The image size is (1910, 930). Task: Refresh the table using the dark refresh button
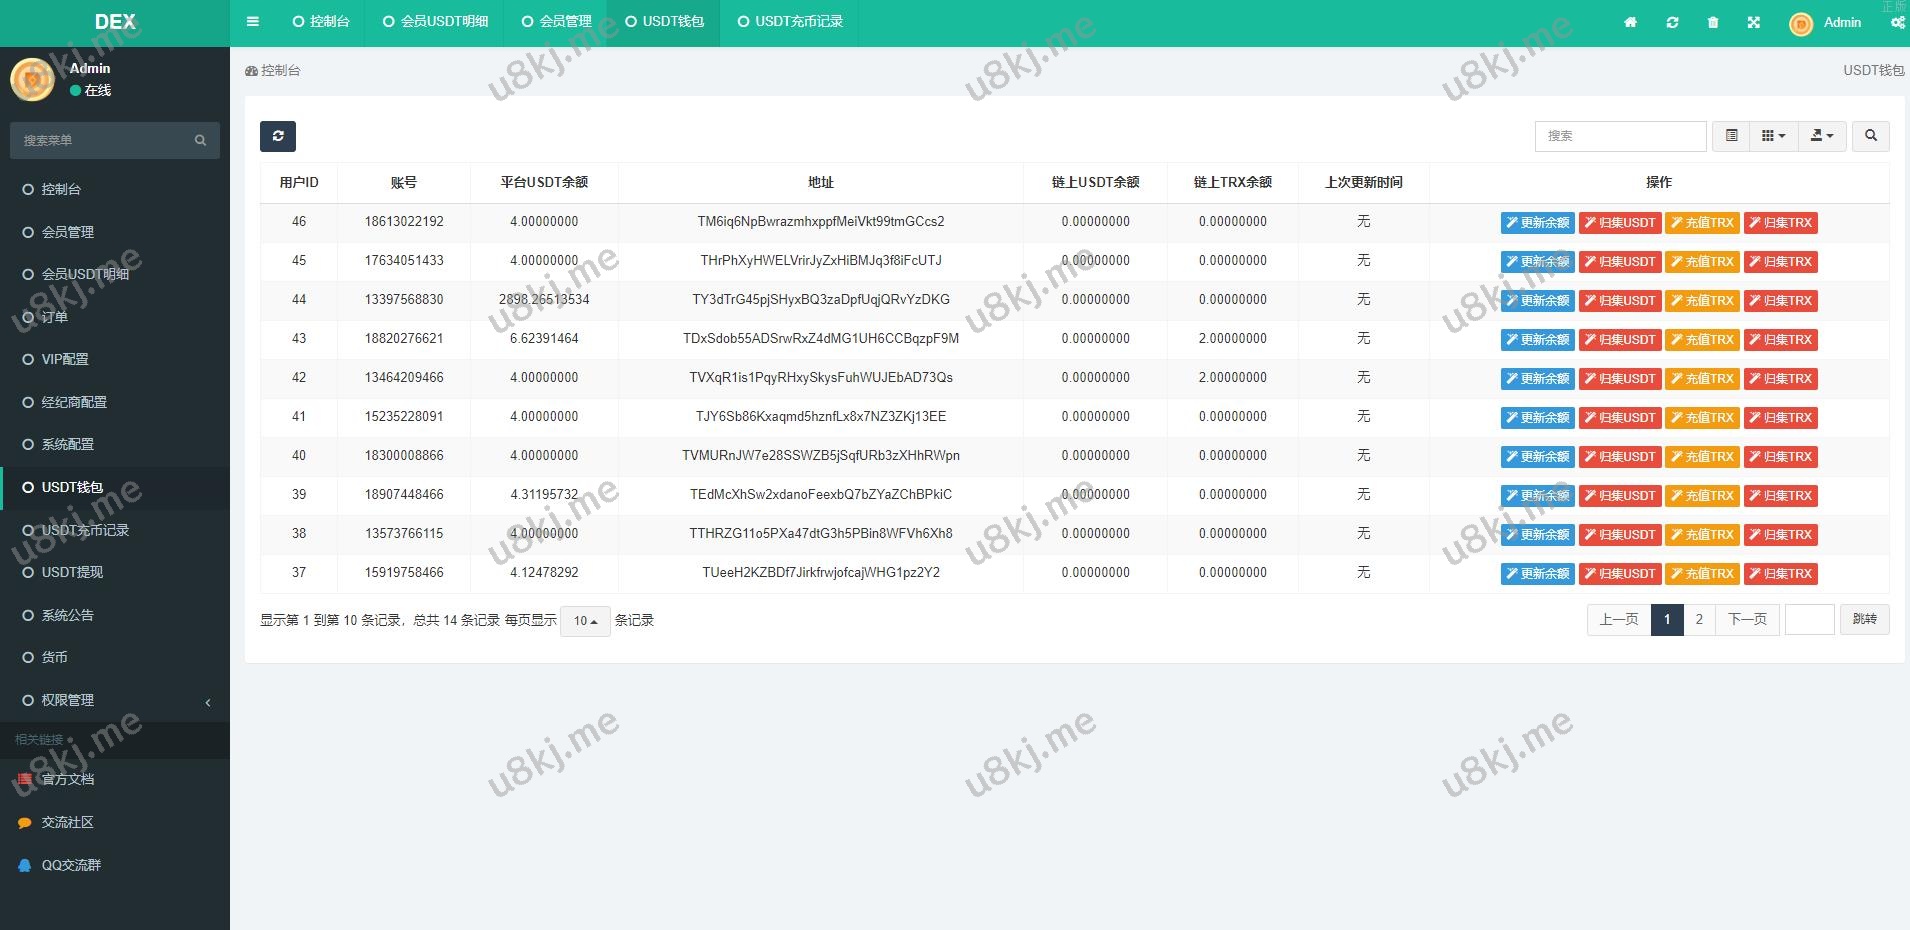(278, 136)
